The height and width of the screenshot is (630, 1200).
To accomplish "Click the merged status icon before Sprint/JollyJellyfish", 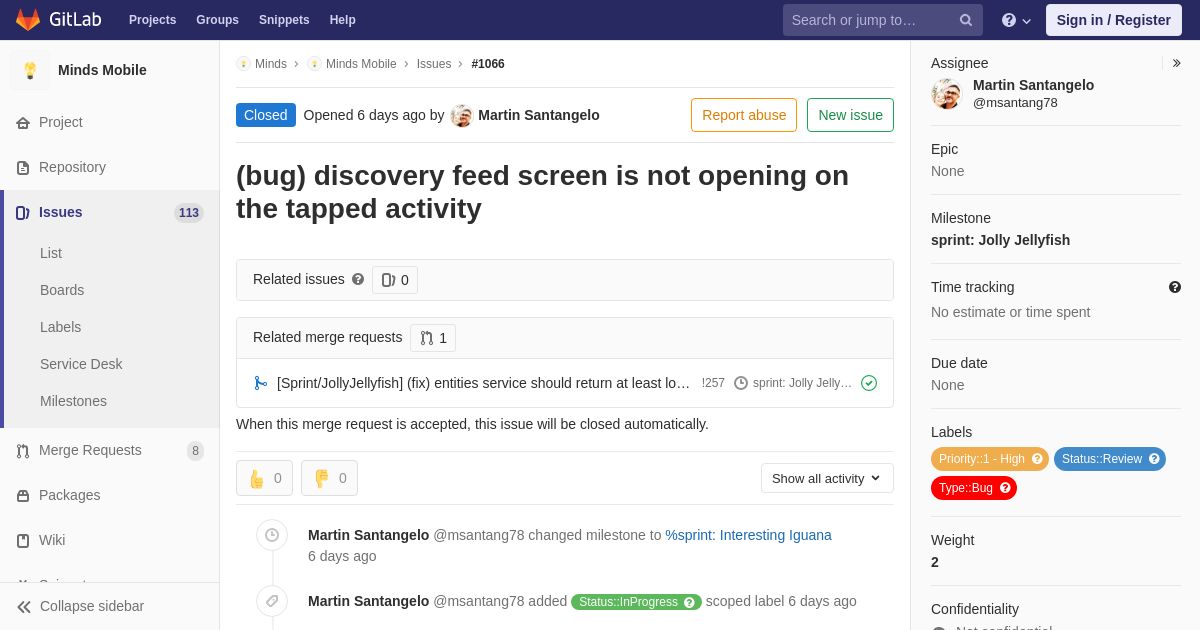I will tap(261, 383).
